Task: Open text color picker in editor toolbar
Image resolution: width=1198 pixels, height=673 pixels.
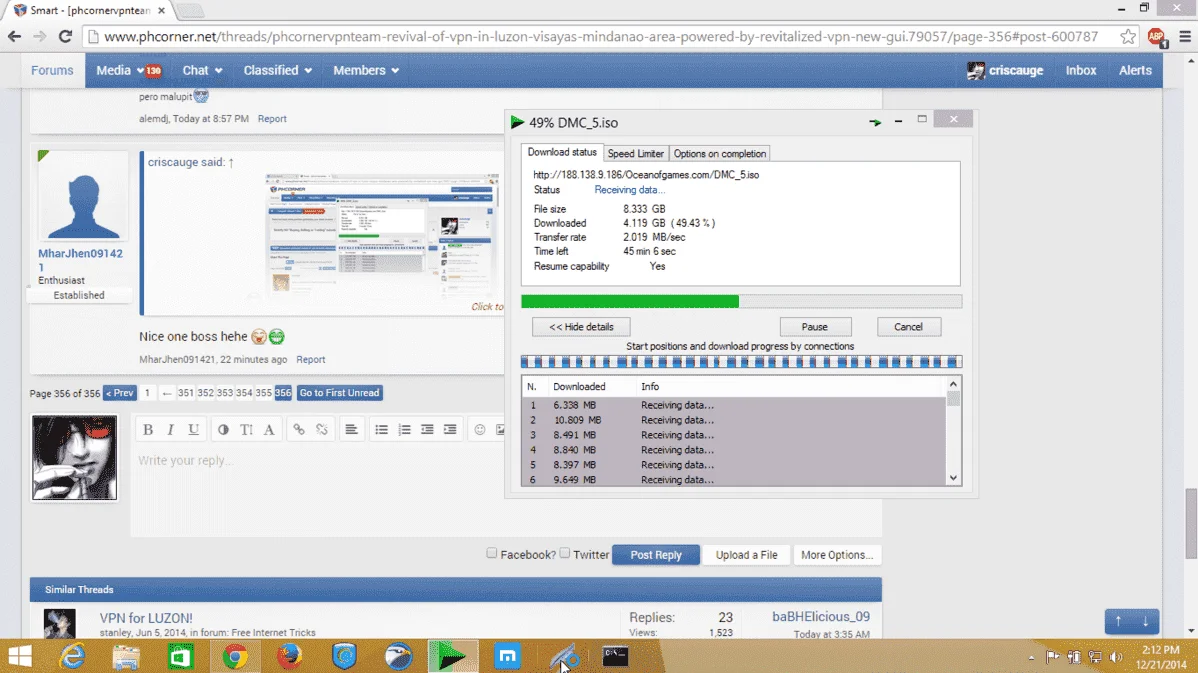Action: coord(223,430)
